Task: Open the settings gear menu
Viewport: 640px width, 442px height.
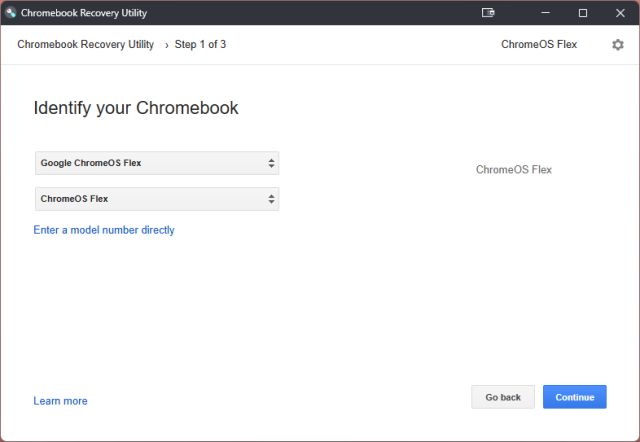Action: (x=617, y=45)
